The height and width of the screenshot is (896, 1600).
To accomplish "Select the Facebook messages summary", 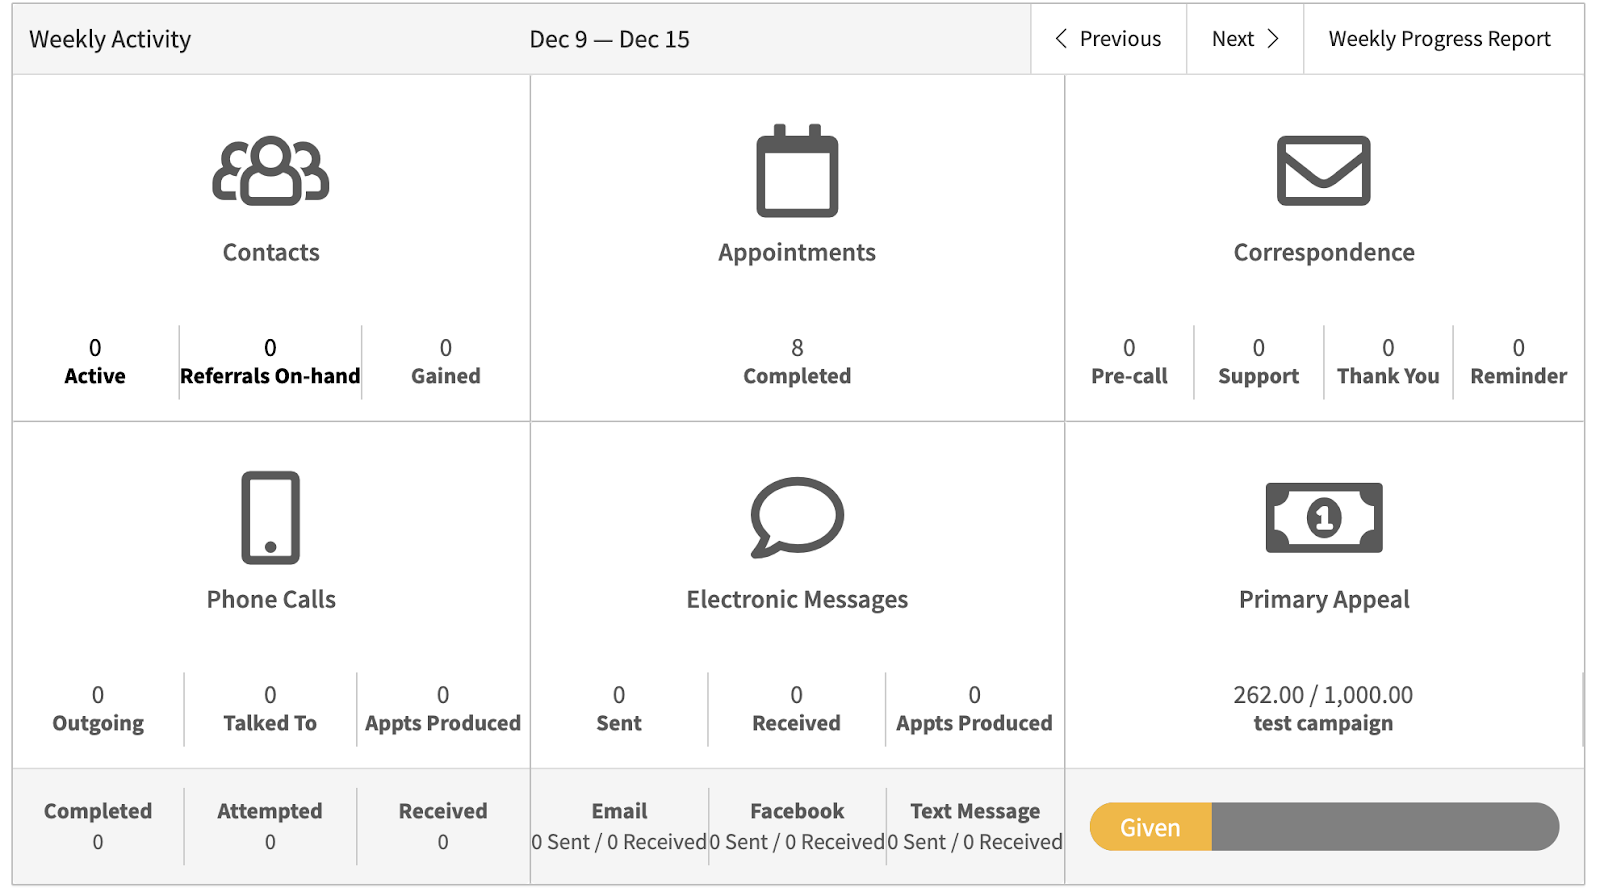I will 797,826.
